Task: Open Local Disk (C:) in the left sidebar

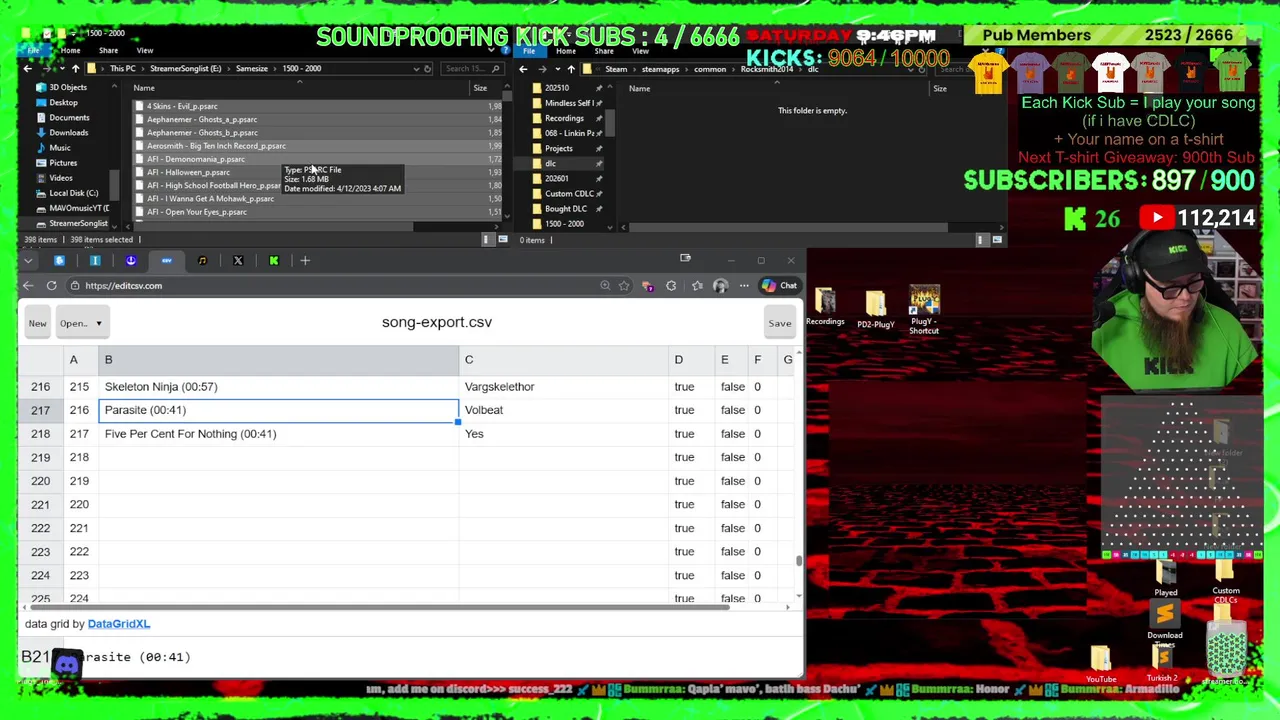Action: [x=73, y=193]
